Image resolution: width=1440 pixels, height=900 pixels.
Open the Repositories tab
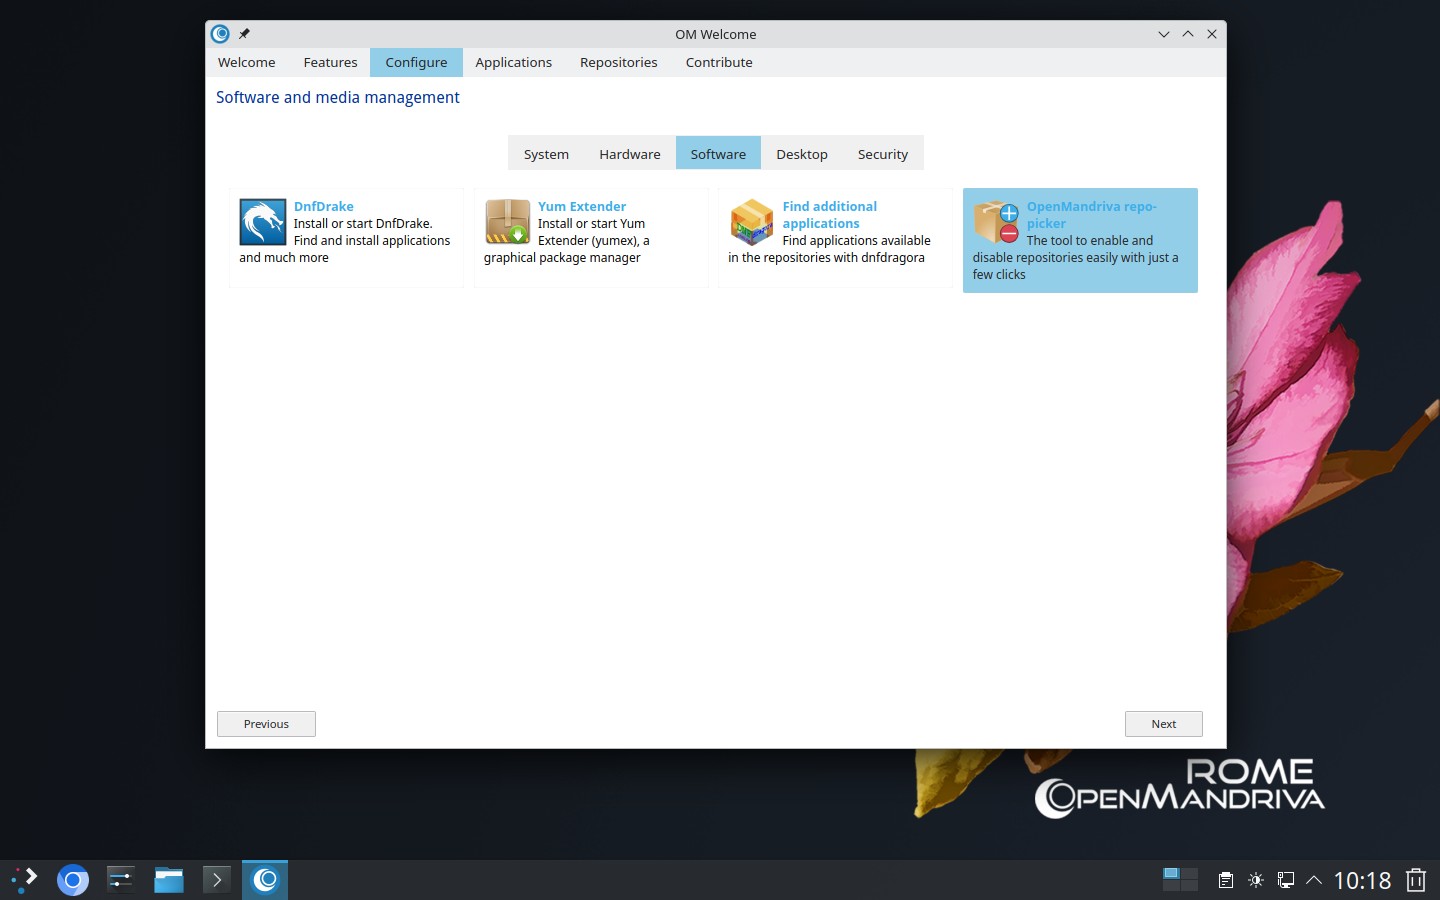click(618, 62)
